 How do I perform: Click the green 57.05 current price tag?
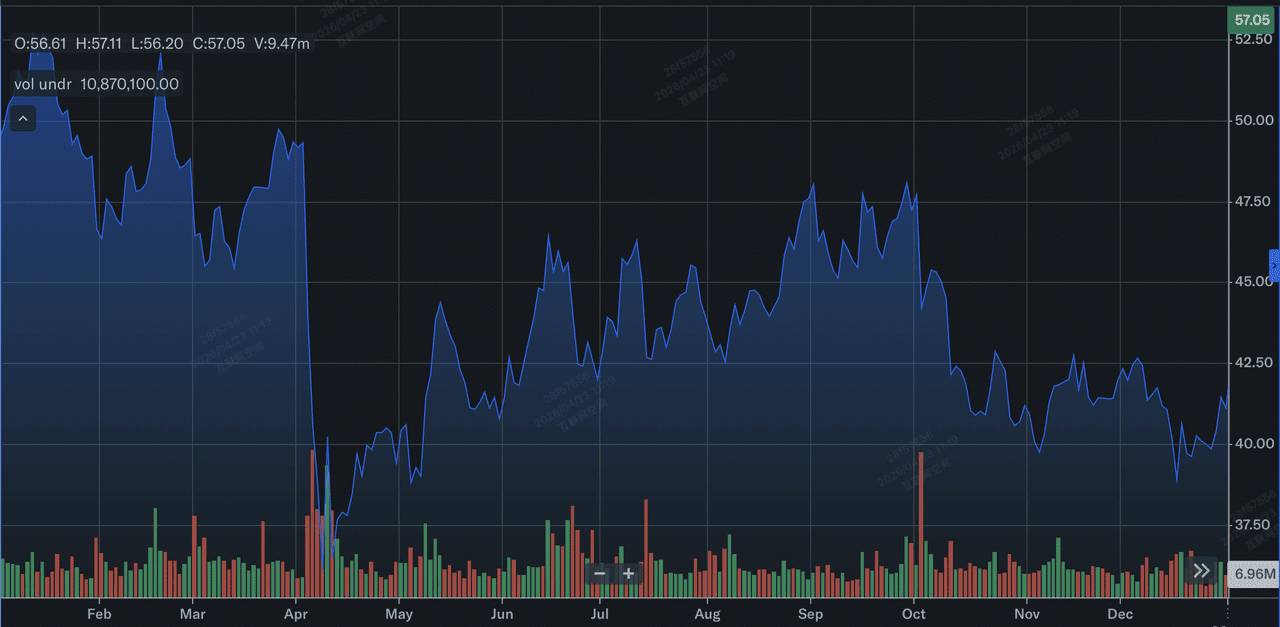[x=1252, y=19]
